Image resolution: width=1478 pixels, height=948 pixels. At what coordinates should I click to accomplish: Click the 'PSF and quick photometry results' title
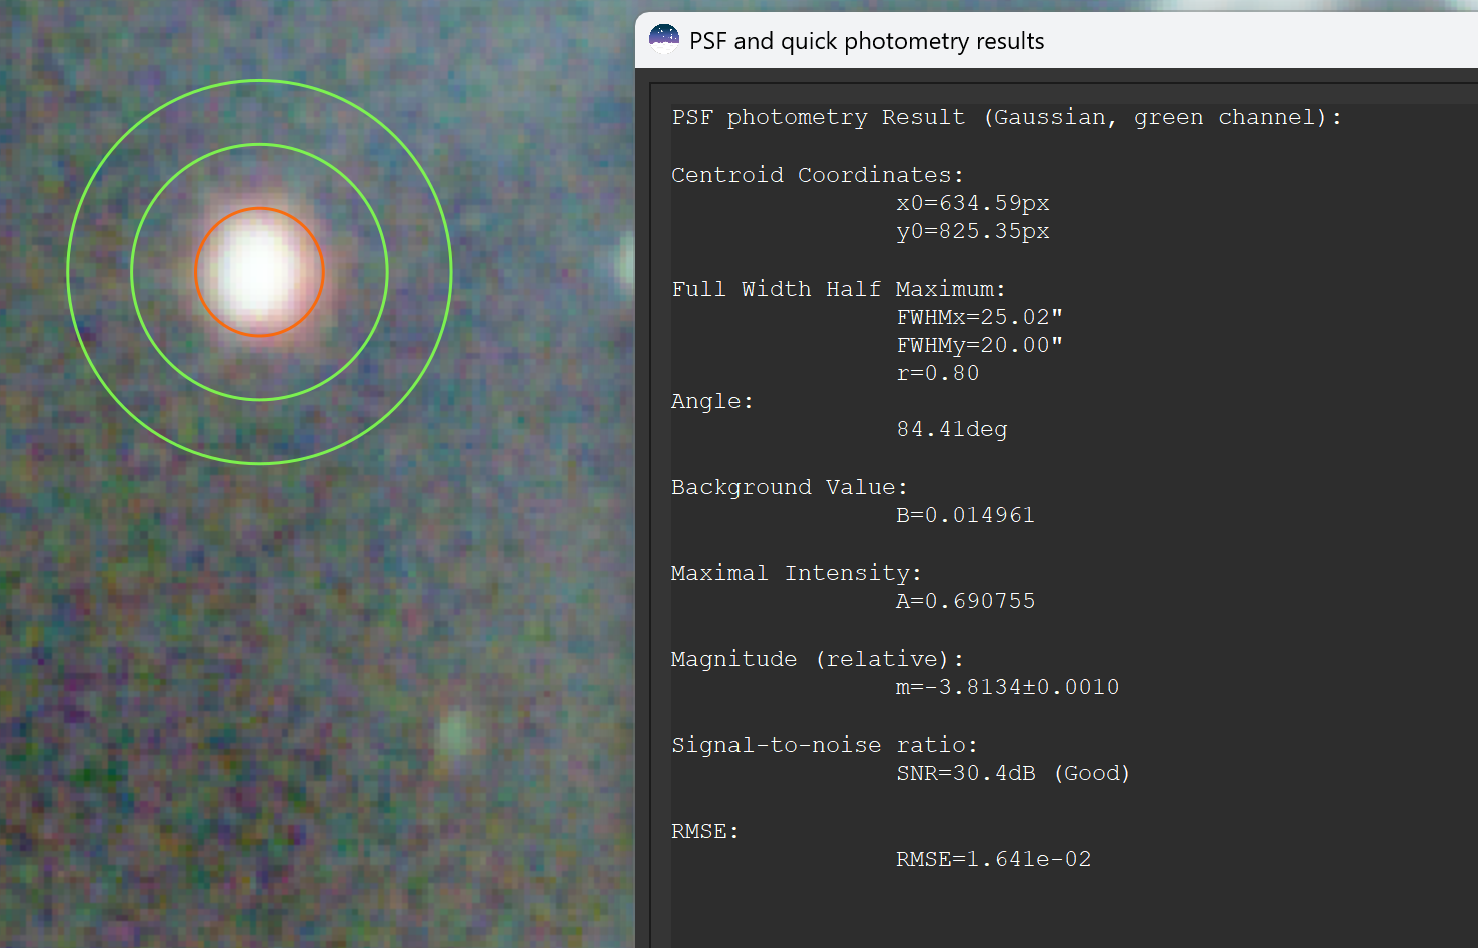pyautogui.click(x=866, y=41)
